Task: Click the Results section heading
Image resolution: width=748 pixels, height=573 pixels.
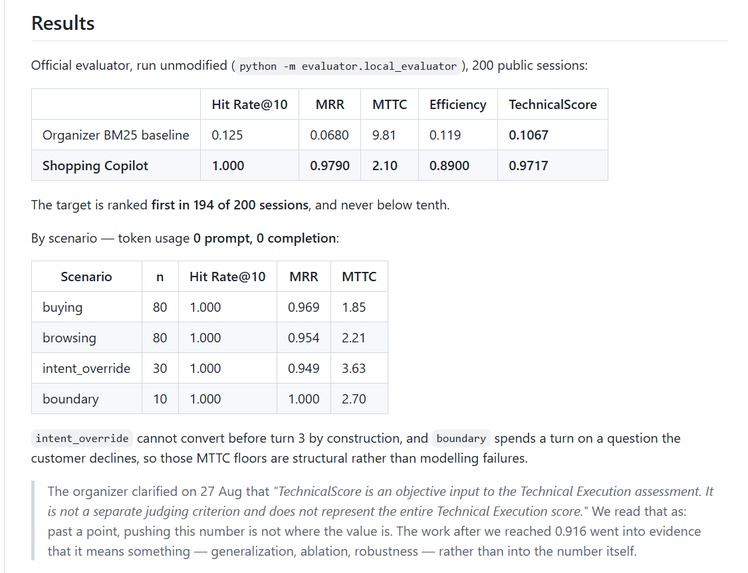Action: click(63, 23)
